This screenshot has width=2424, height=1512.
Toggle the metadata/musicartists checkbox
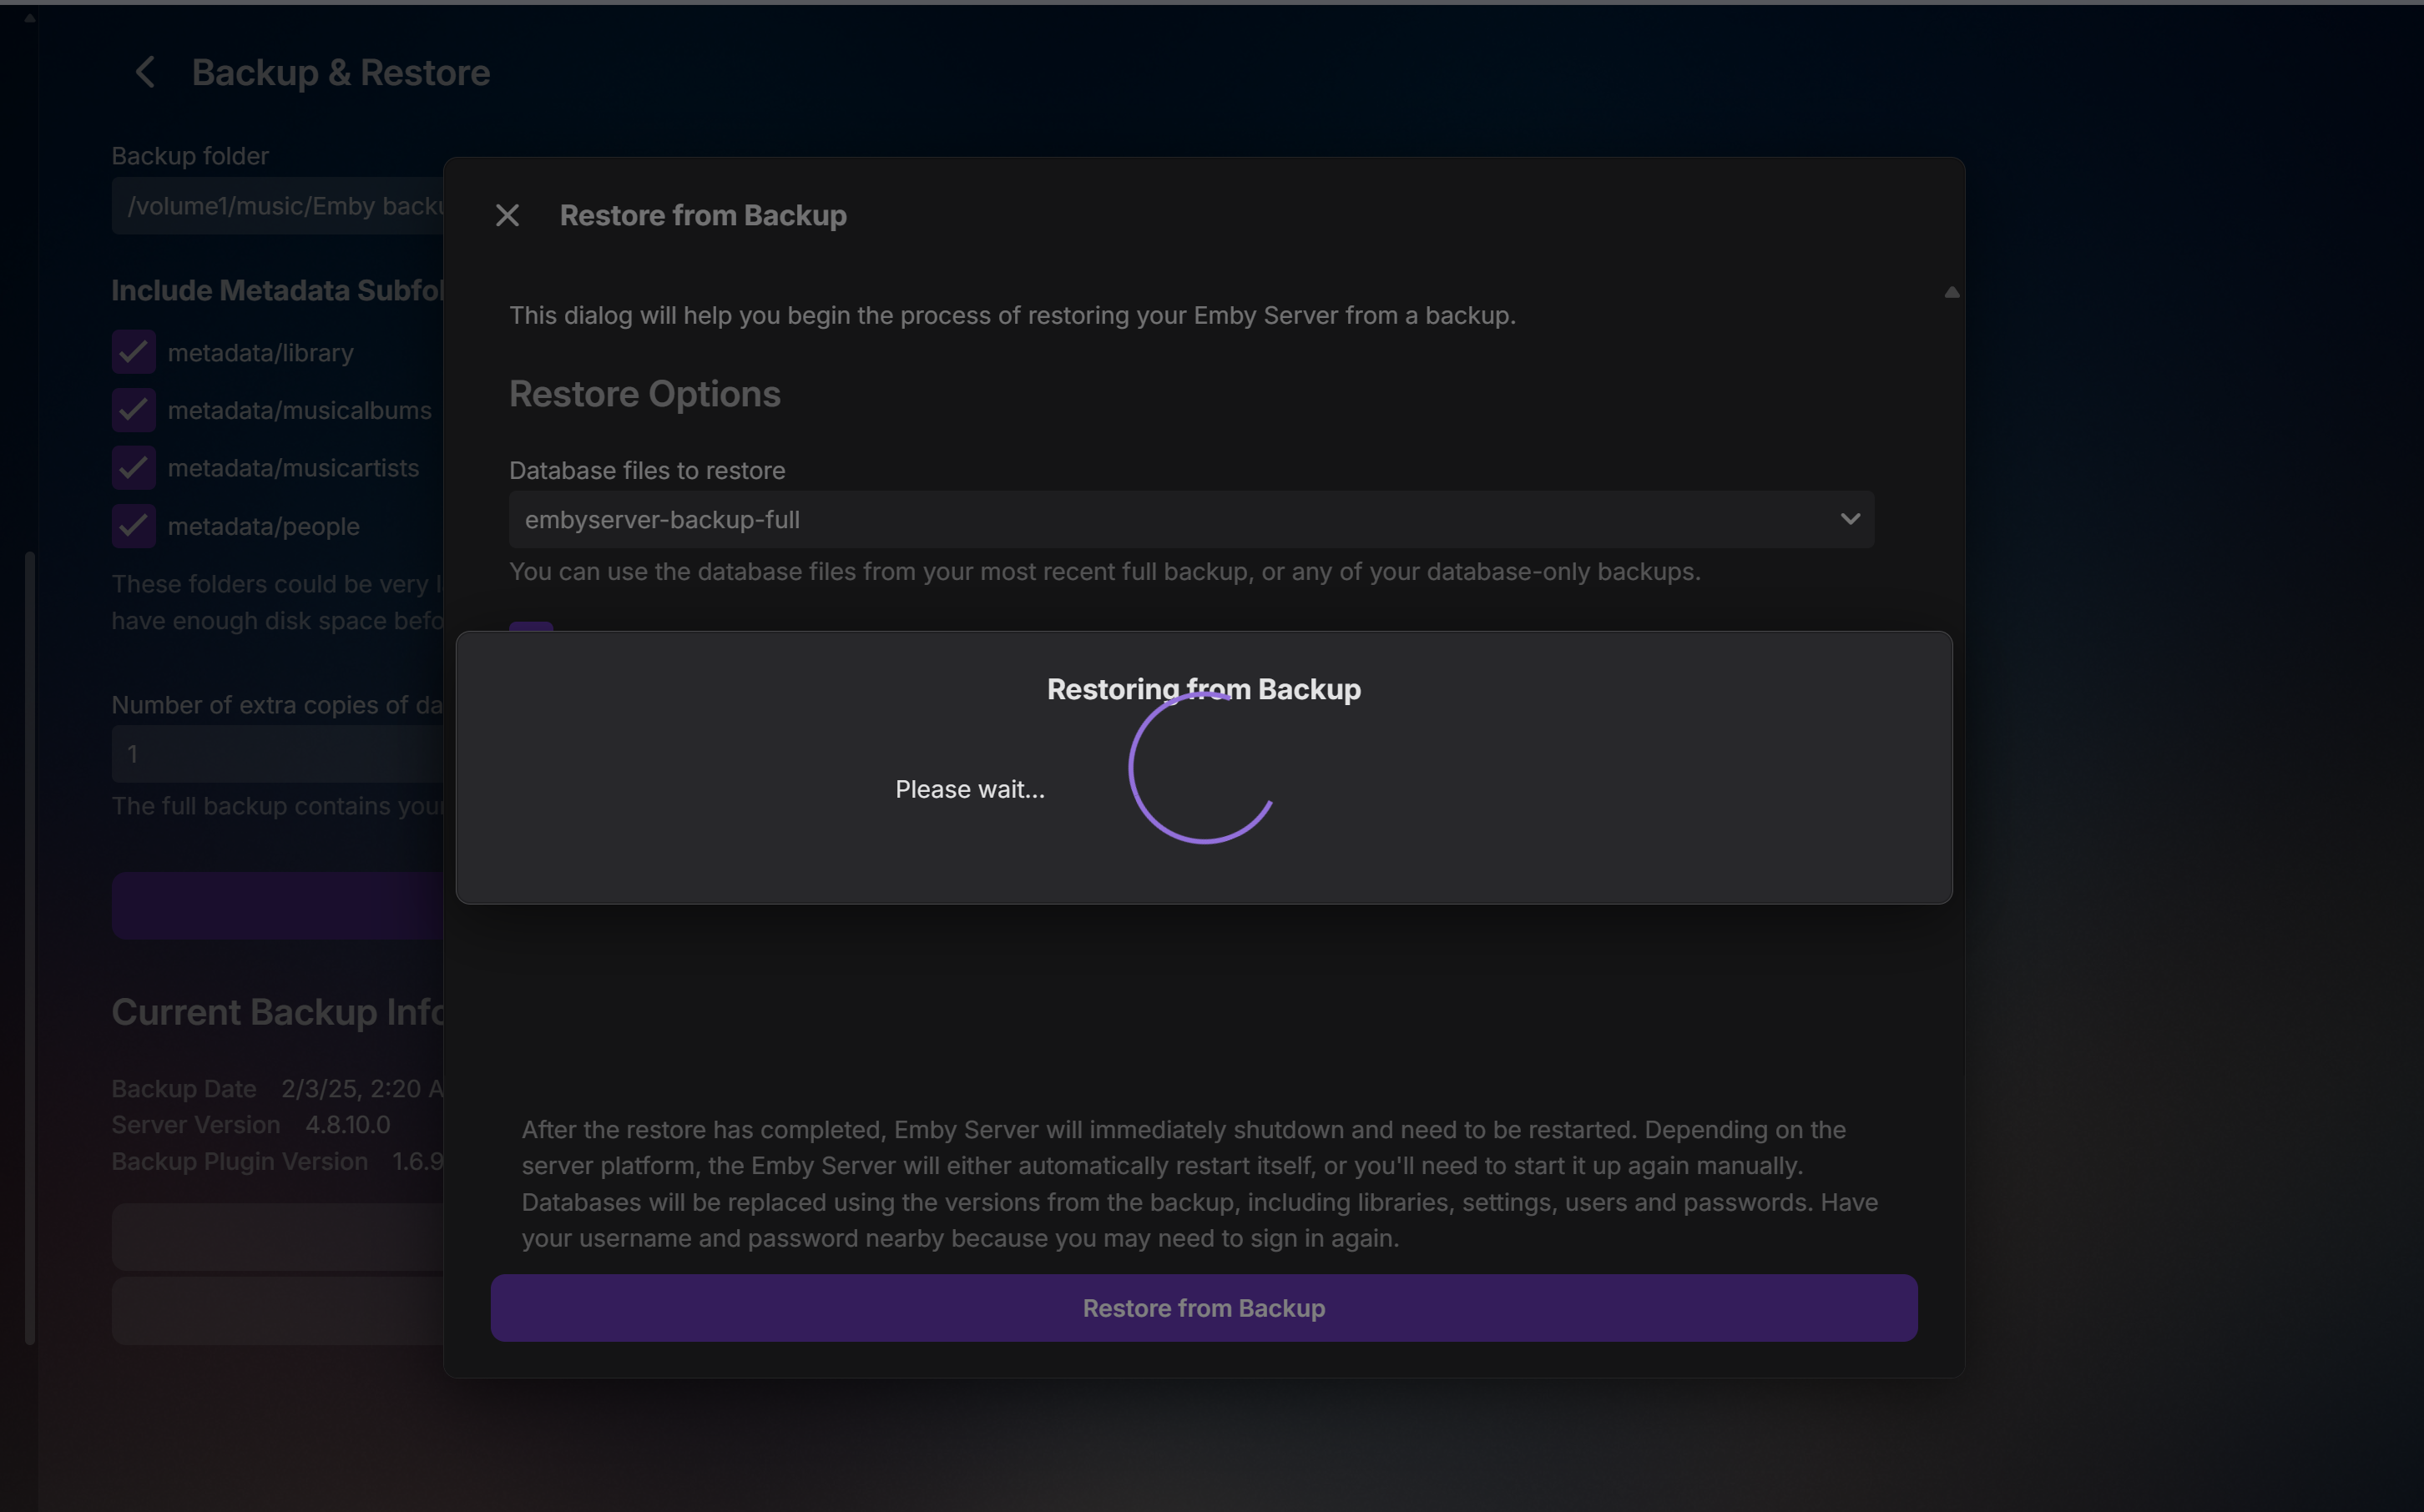[133, 467]
